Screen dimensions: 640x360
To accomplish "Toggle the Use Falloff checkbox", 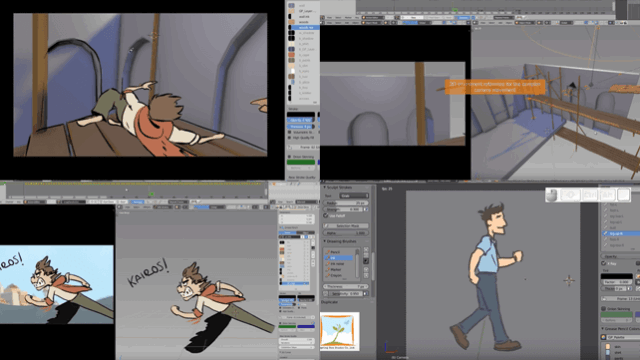I will tap(326, 216).
